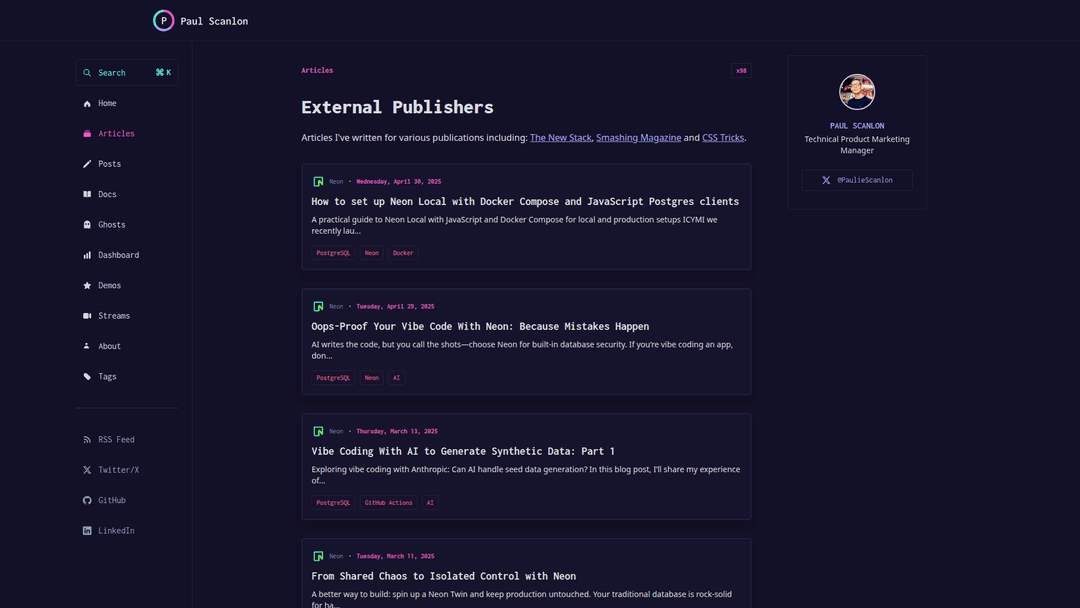This screenshot has width=1080, height=608.
Task: Follow the Smashing Magazine link
Action: 638,138
